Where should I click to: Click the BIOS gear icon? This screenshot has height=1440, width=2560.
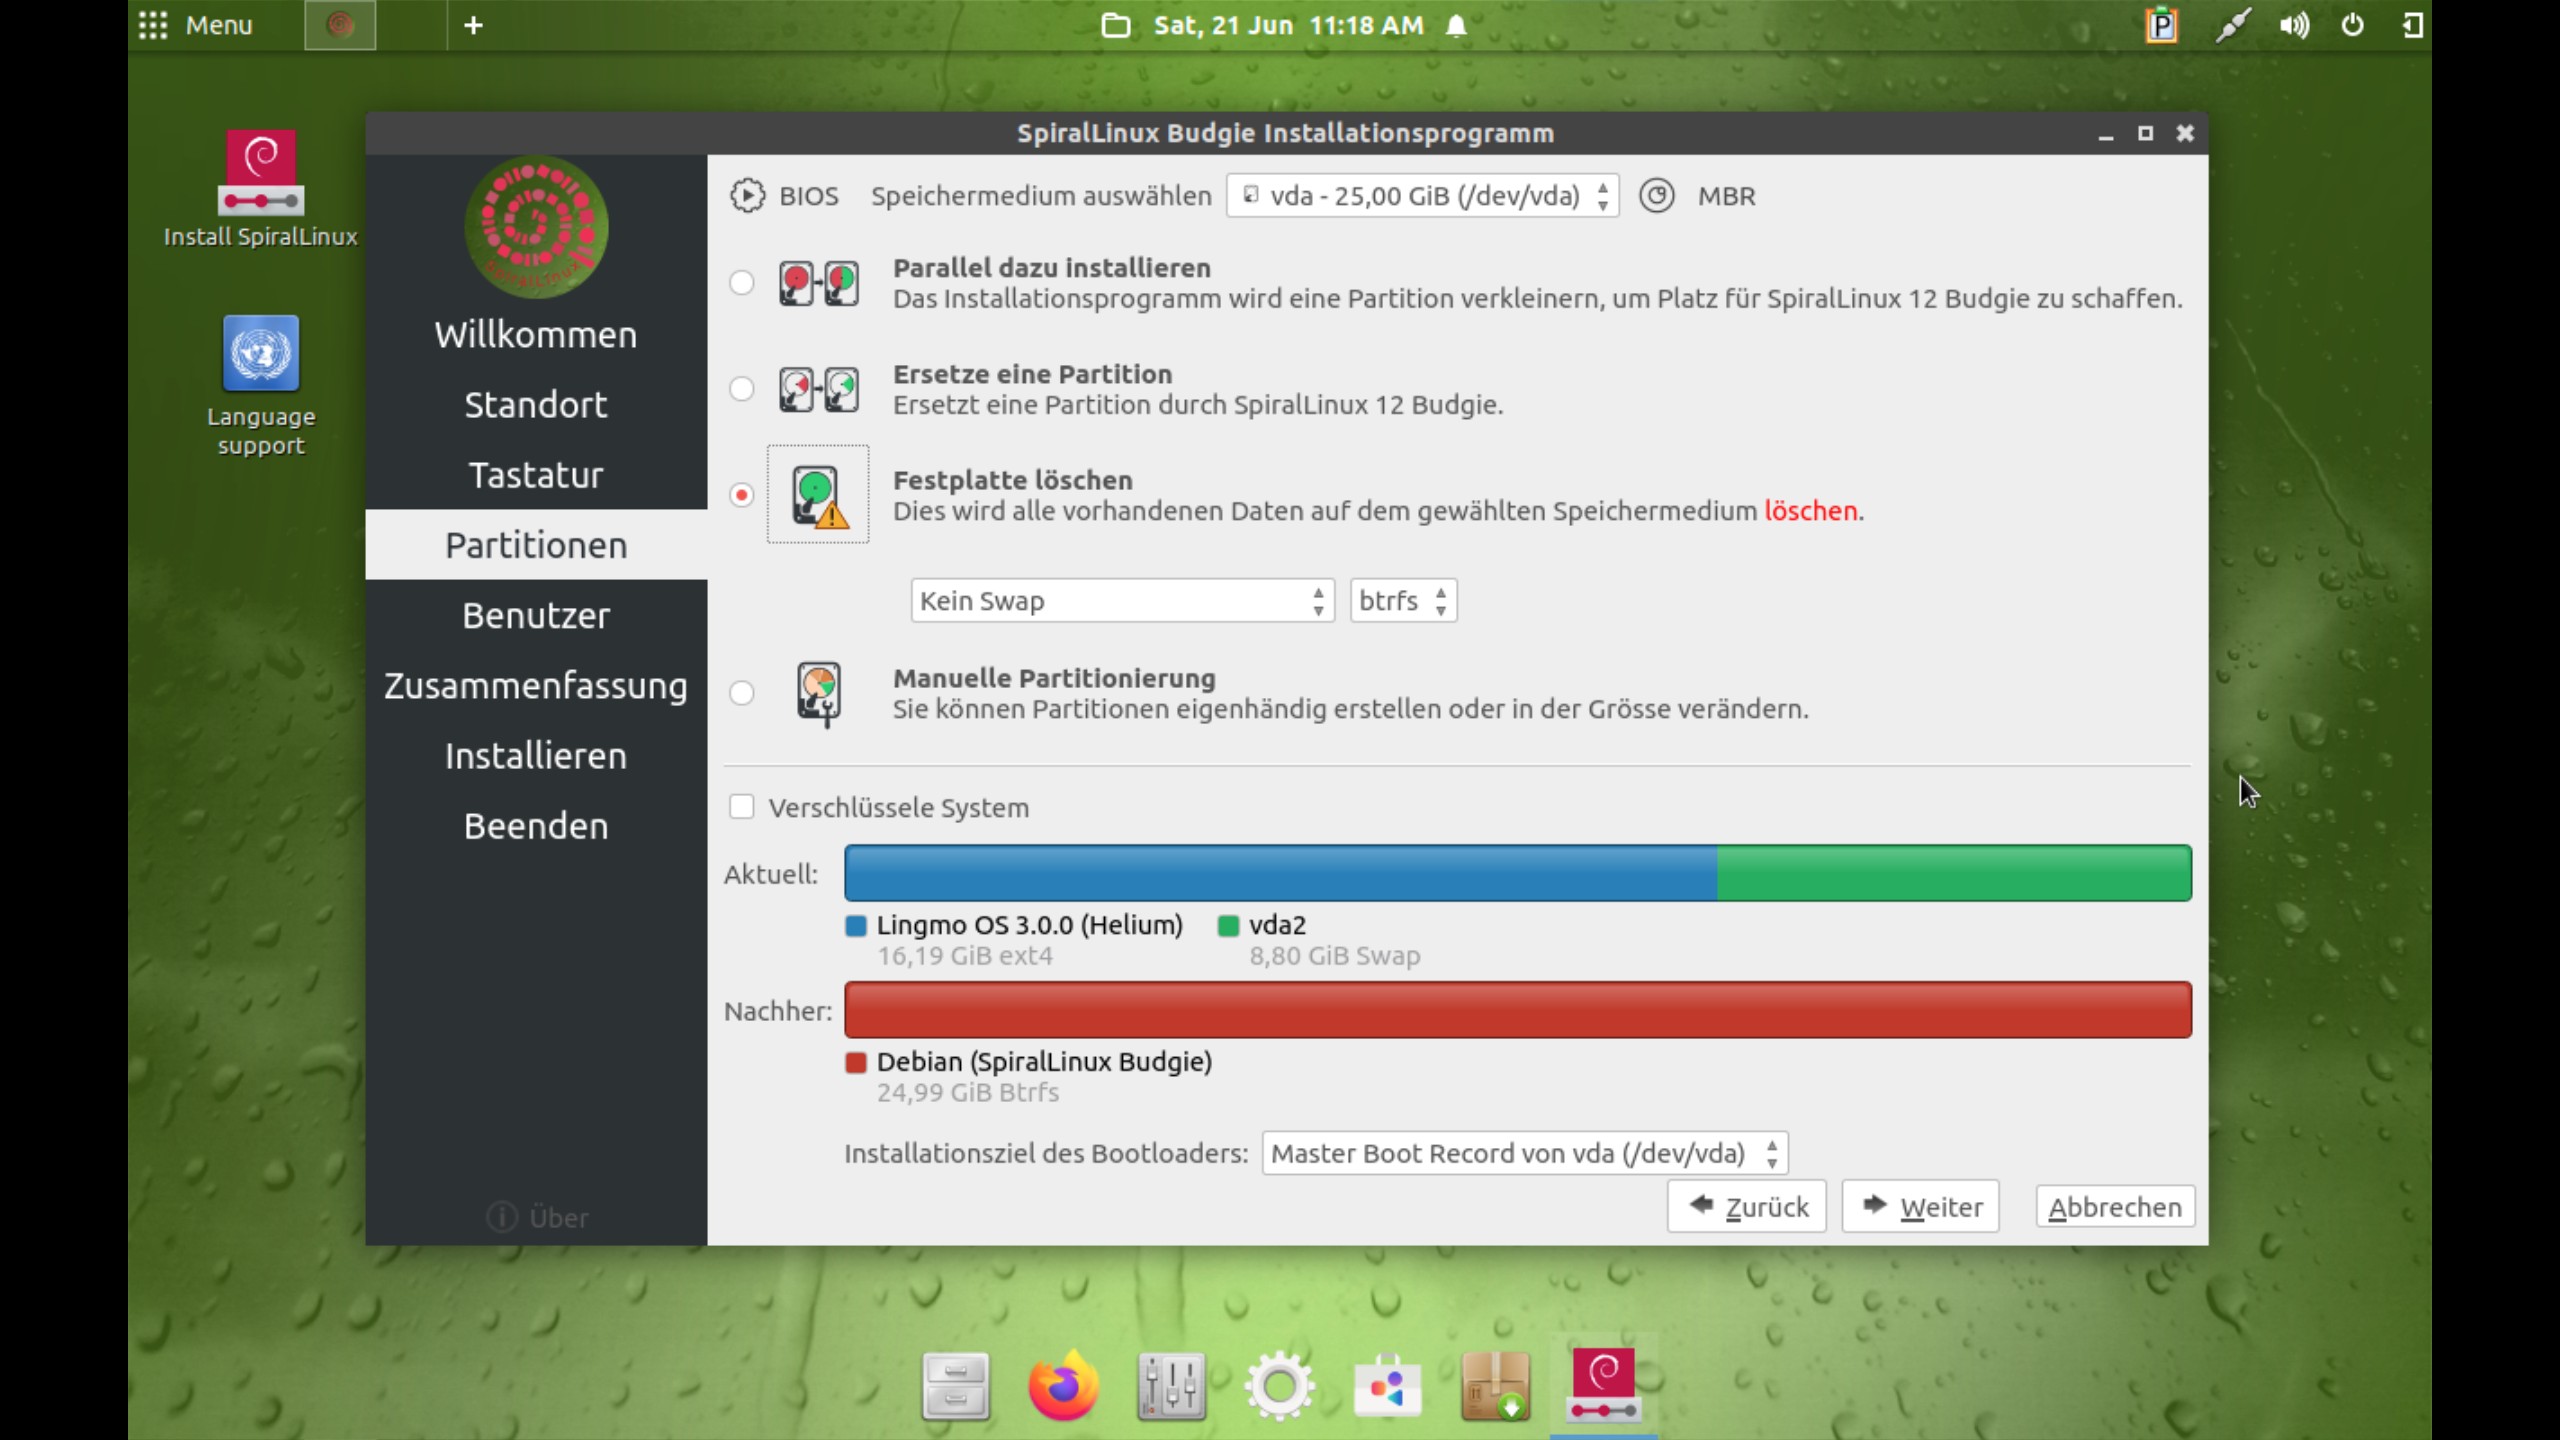click(747, 196)
